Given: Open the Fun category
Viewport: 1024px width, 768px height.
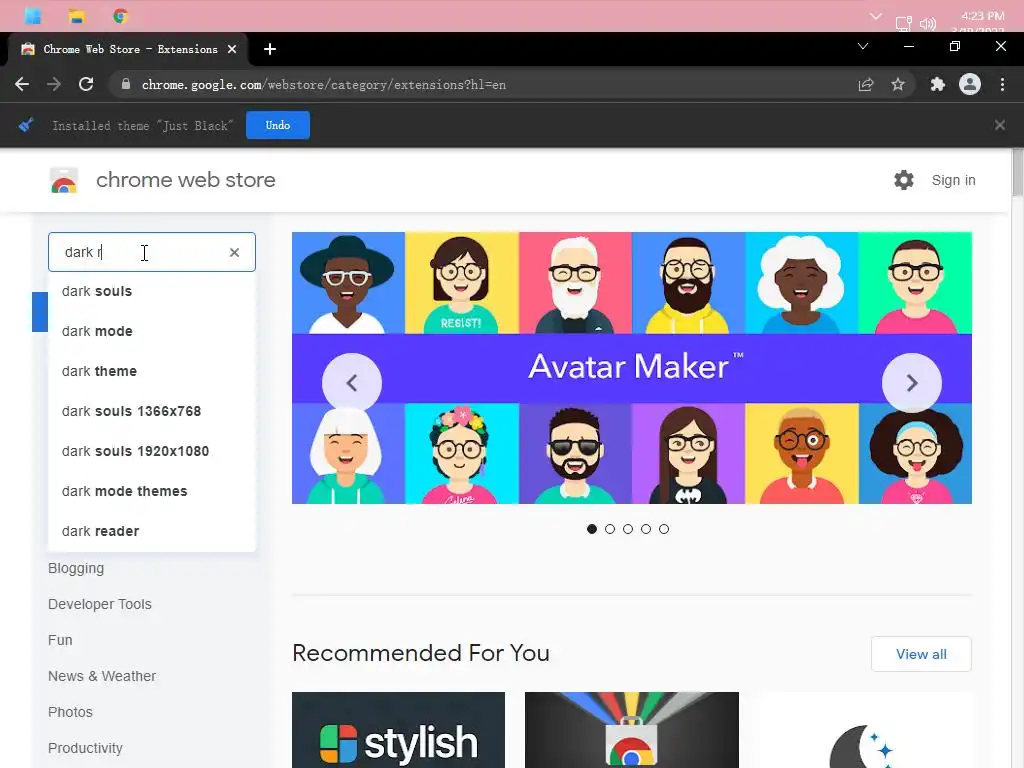Looking at the screenshot, I should point(60,640).
